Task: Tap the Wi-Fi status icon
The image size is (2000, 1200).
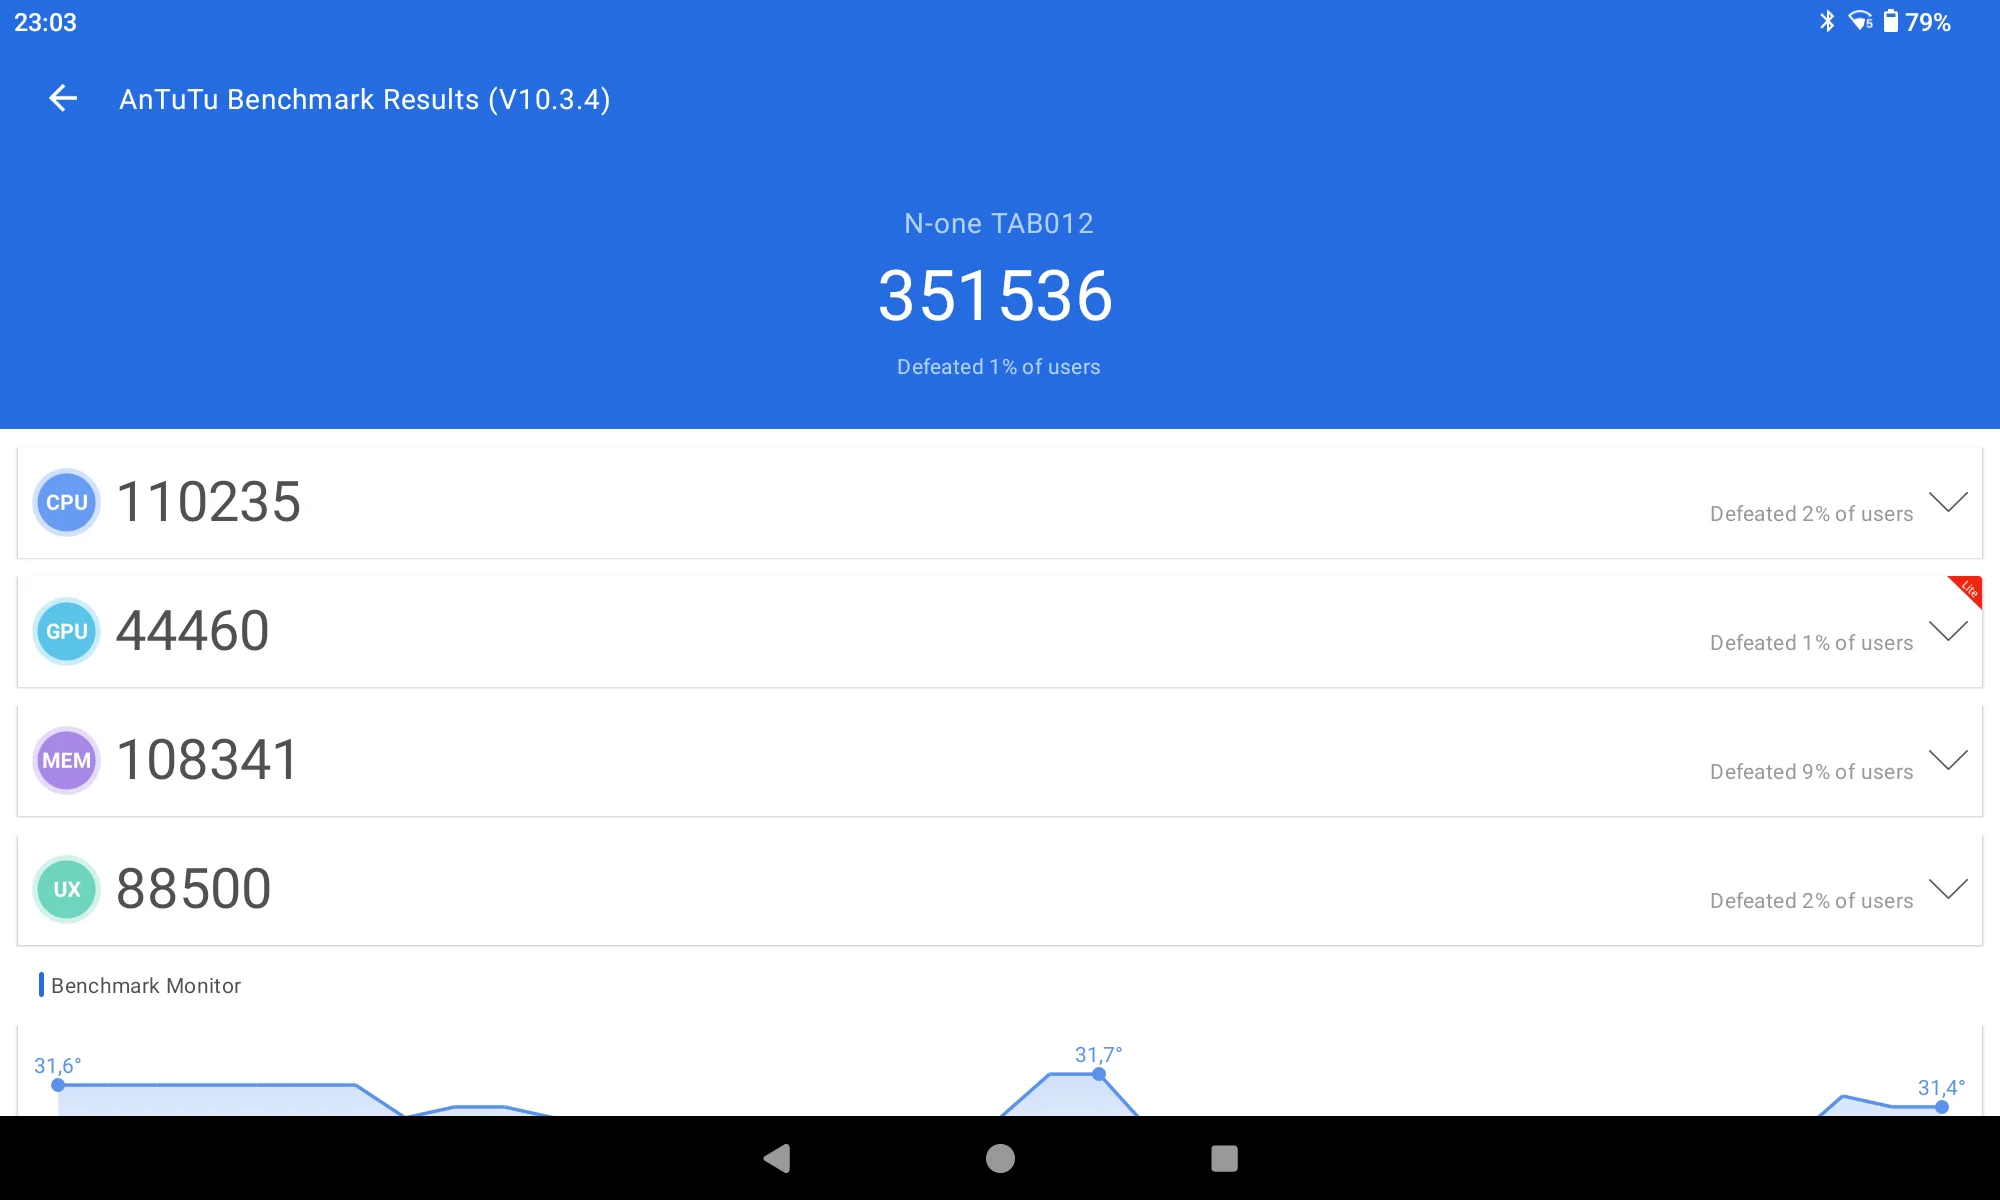Action: click(1860, 21)
